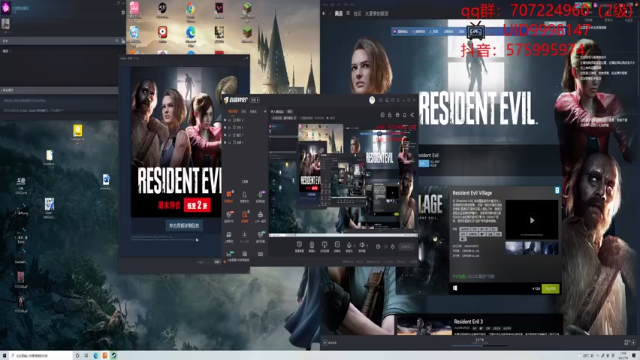Open Task View on the taskbar
Screen dimensions: 640x360
pyautogui.click(x=86, y=356)
